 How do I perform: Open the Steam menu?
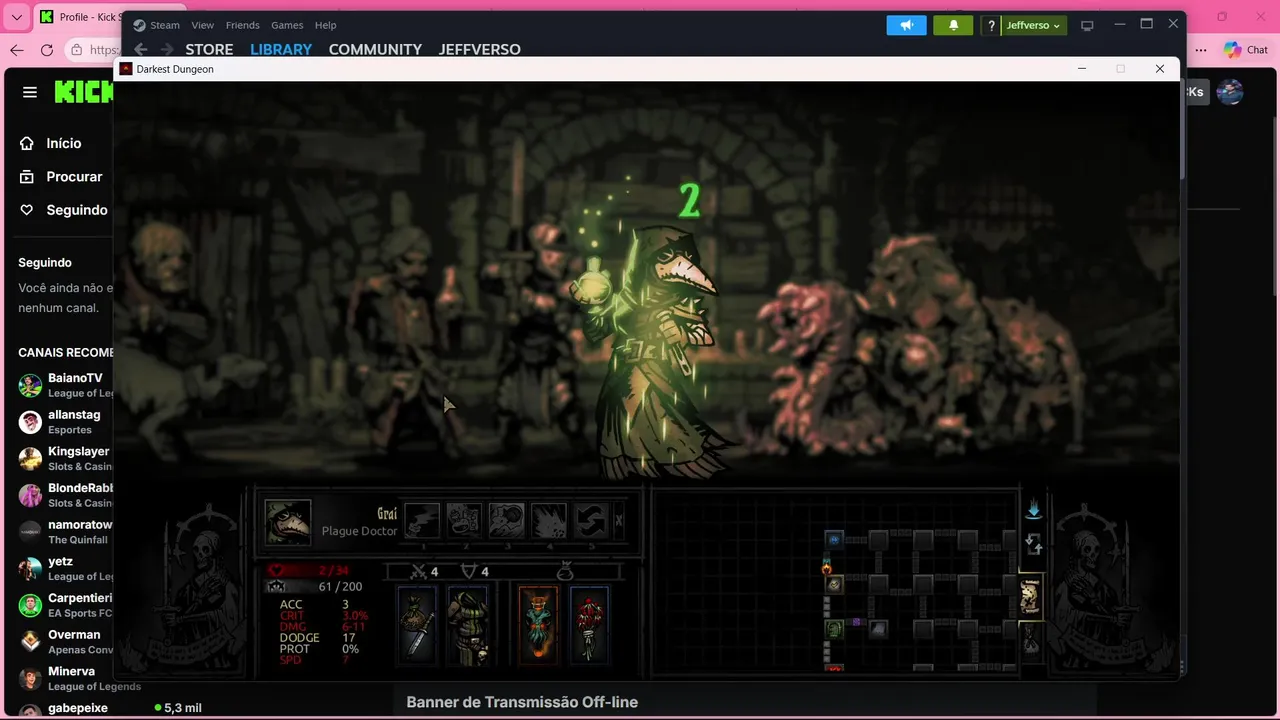157,25
